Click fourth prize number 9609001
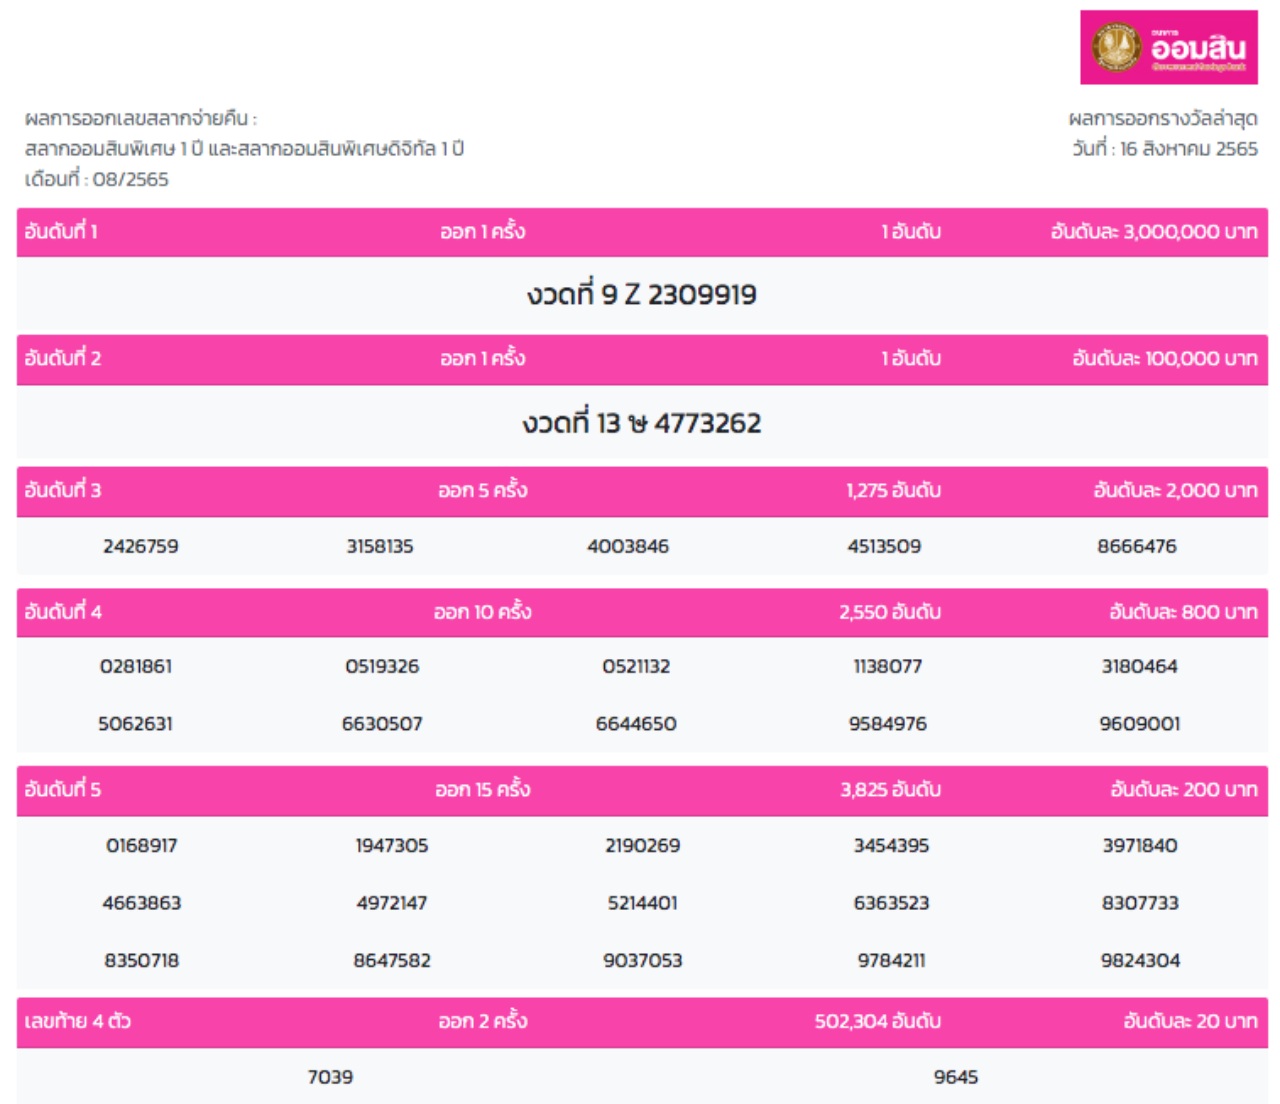This screenshot has height=1104, width=1280. tap(1140, 724)
